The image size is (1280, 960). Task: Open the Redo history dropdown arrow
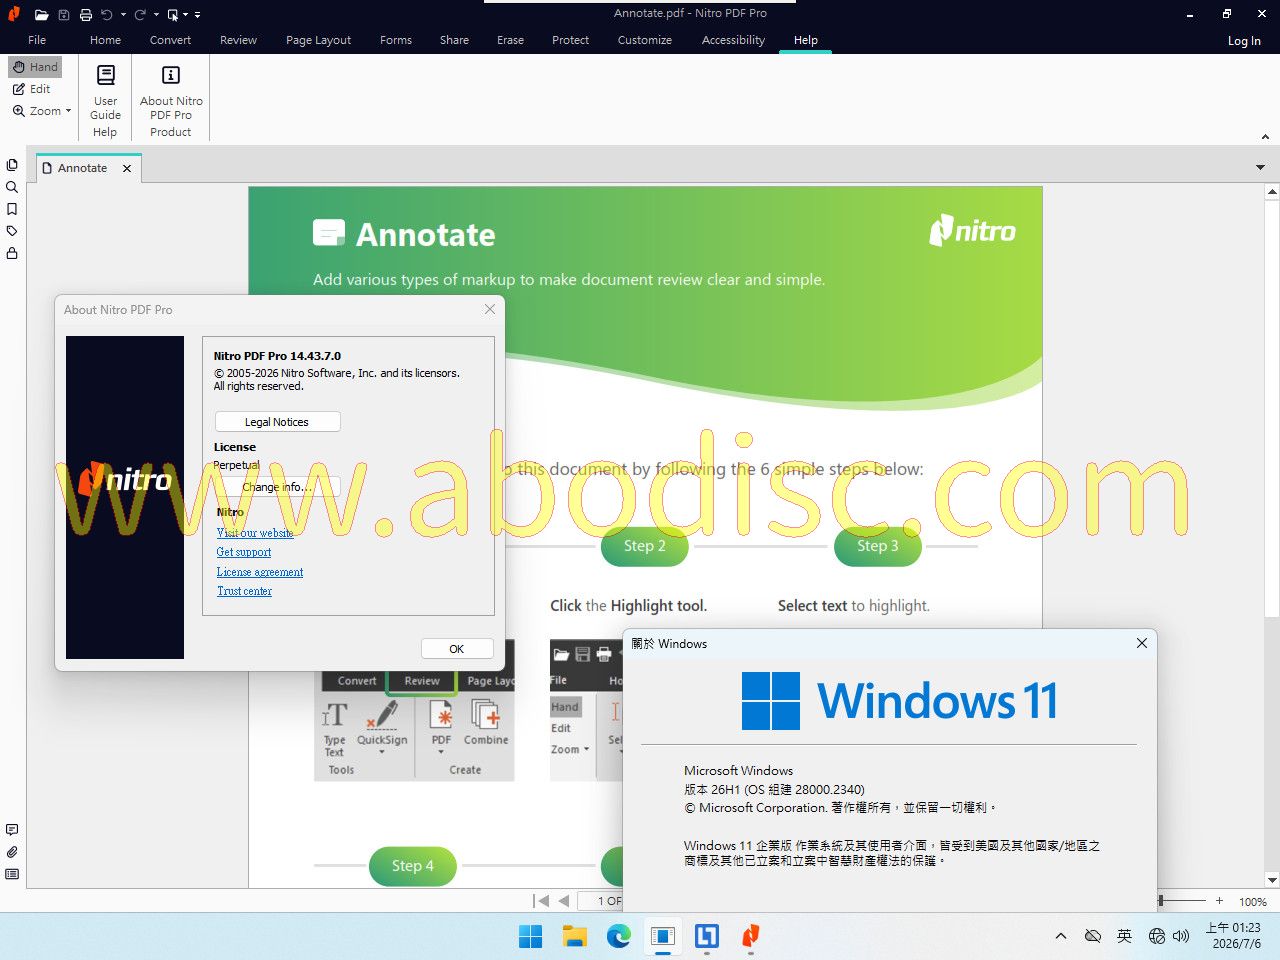tap(156, 15)
